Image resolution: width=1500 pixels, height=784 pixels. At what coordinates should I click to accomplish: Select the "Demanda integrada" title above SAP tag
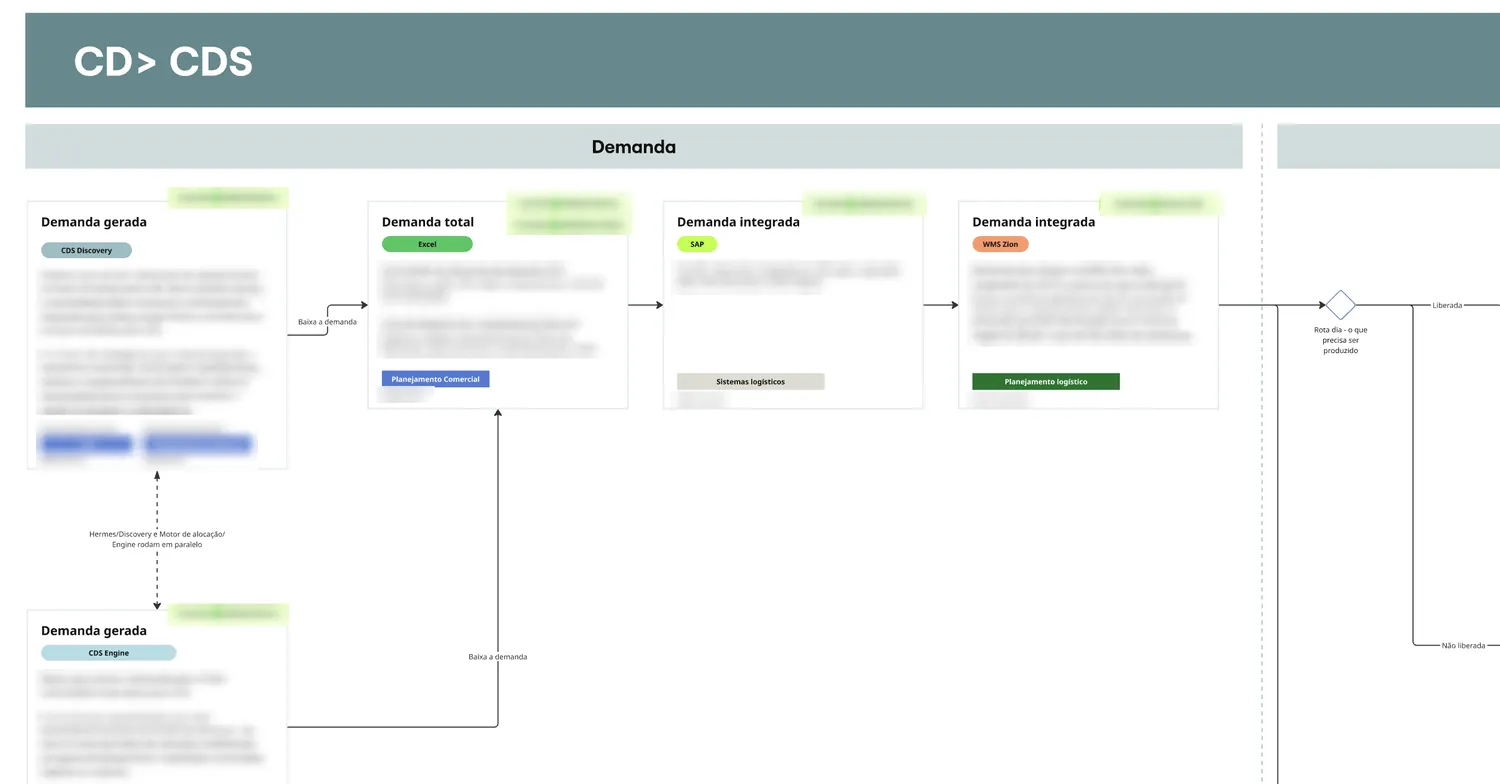tap(738, 222)
